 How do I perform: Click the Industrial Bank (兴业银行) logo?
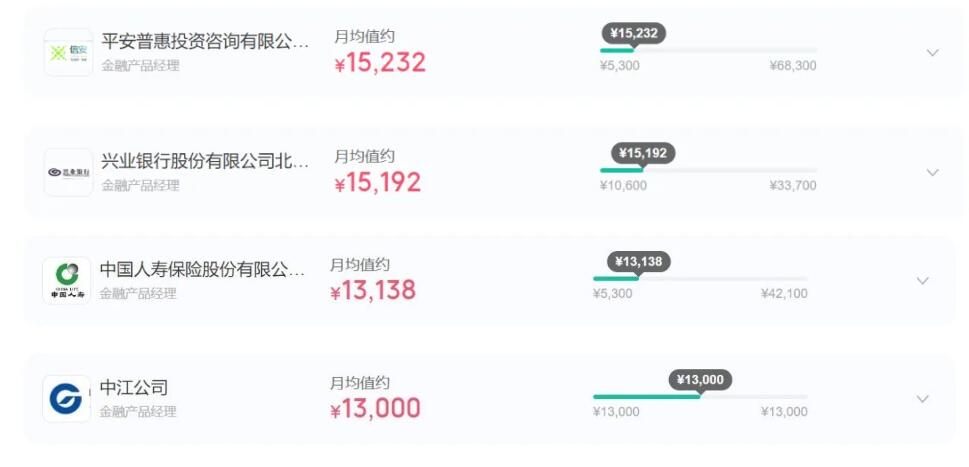point(68,172)
